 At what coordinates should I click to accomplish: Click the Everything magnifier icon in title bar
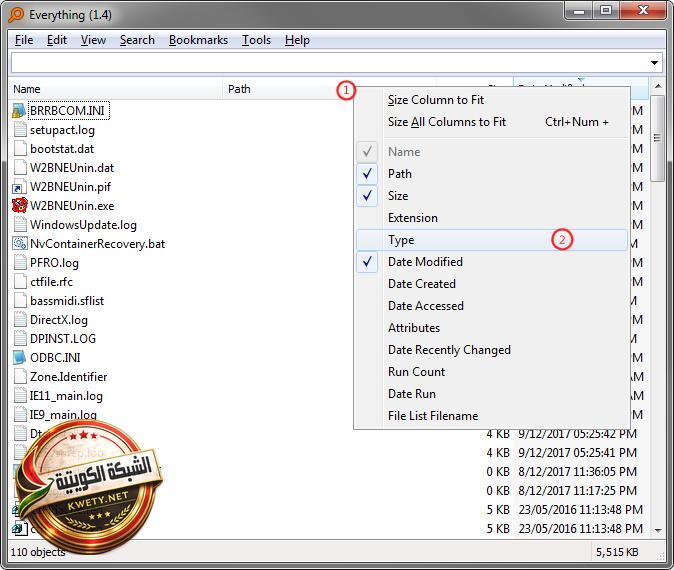[x=15, y=12]
